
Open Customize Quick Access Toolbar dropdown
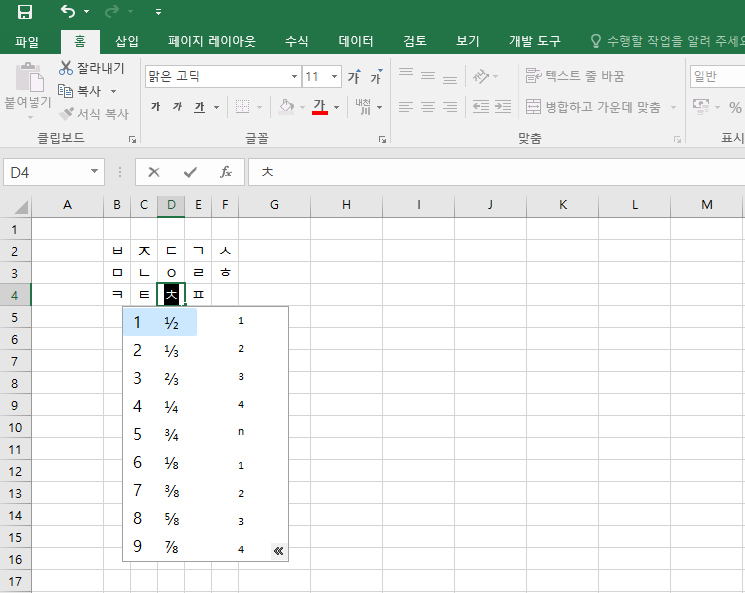158,12
